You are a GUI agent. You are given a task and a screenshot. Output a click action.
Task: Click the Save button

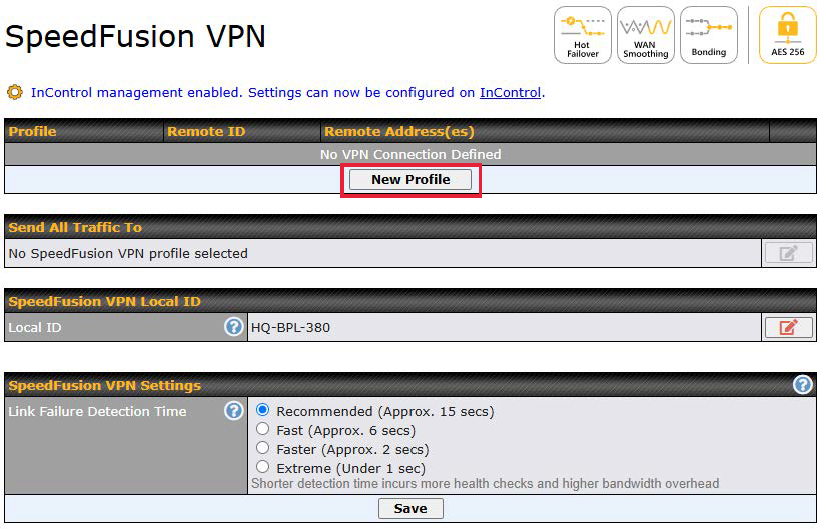[x=410, y=509]
